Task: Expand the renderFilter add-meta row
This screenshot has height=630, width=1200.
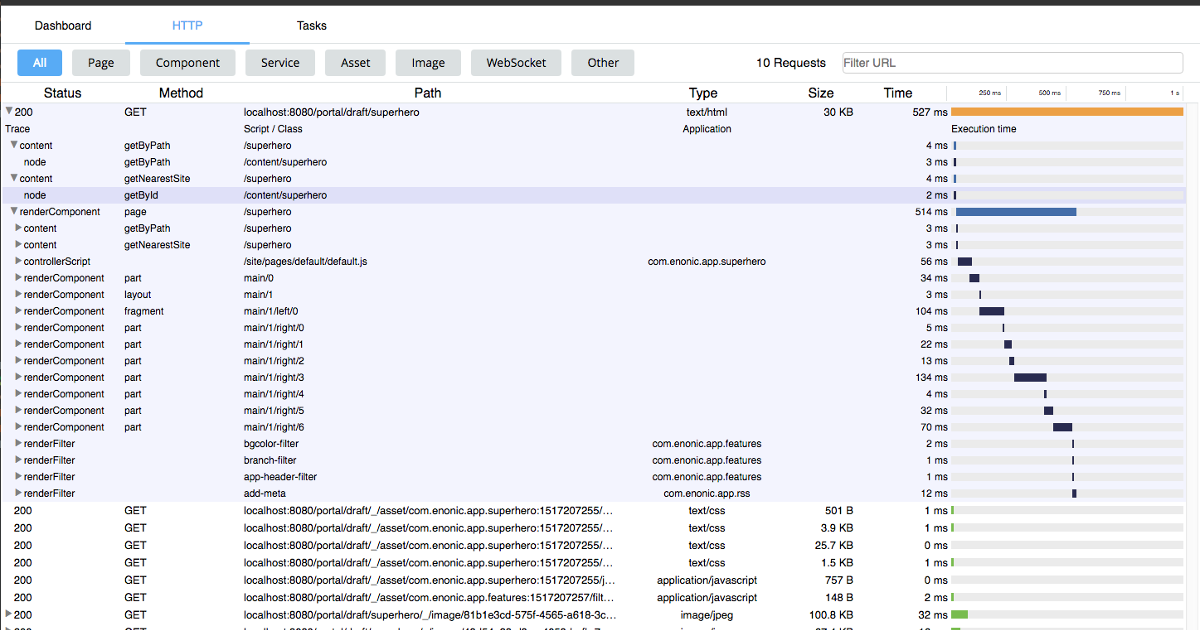Action: tap(18, 493)
